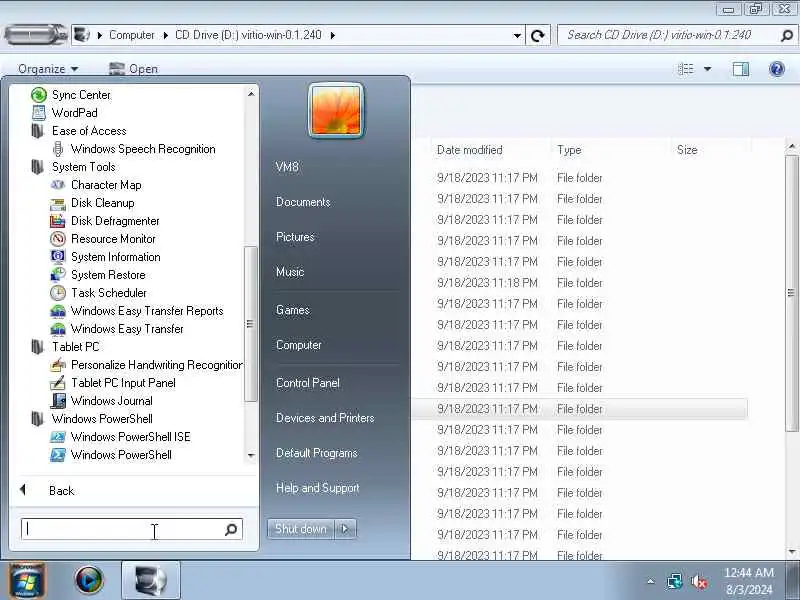Launch WordPad from the programs list
This screenshot has width=800, height=600.
[x=64, y=113]
